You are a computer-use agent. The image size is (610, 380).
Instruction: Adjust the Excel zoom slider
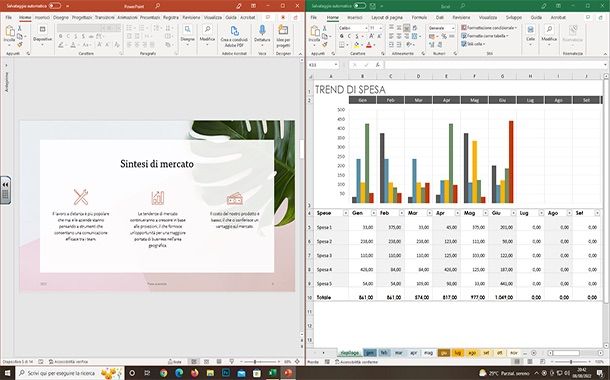[571, 361]
